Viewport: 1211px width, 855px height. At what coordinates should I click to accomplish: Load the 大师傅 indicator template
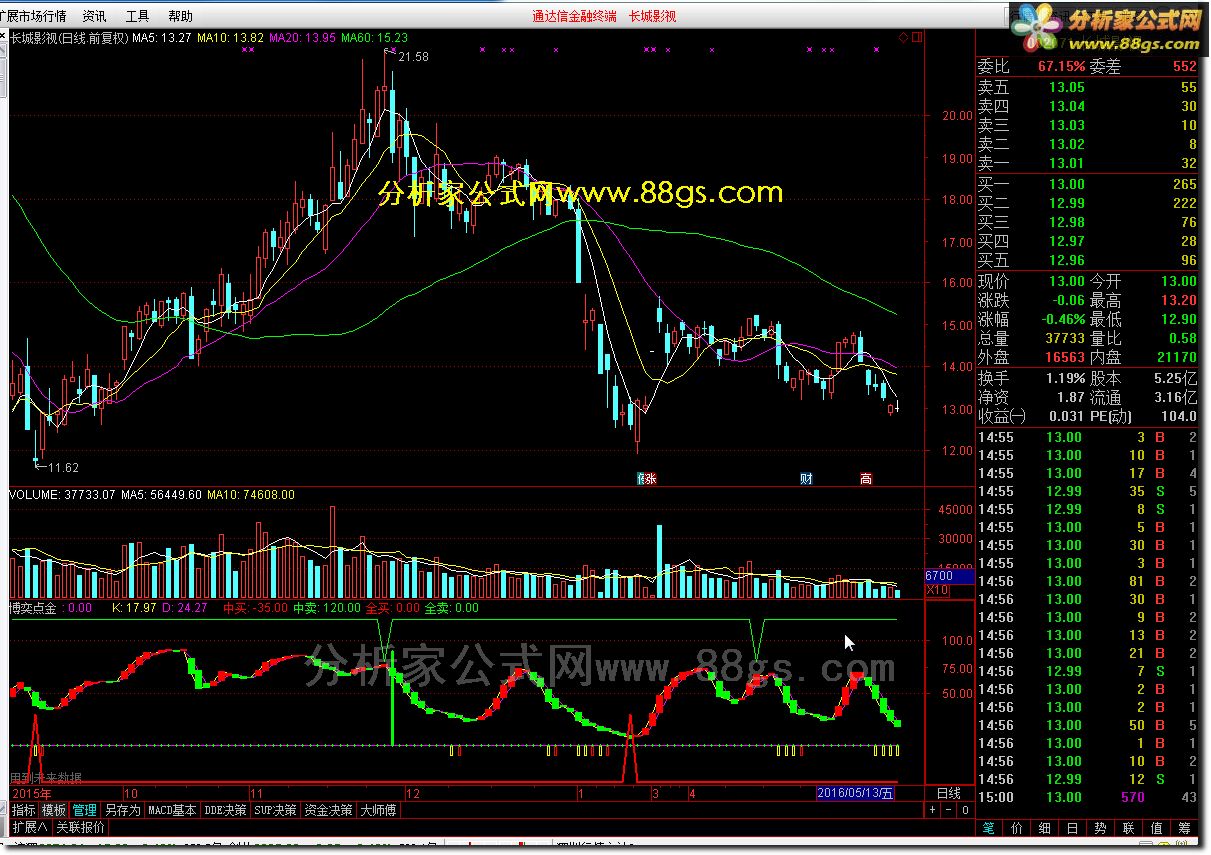pos(378,810)
